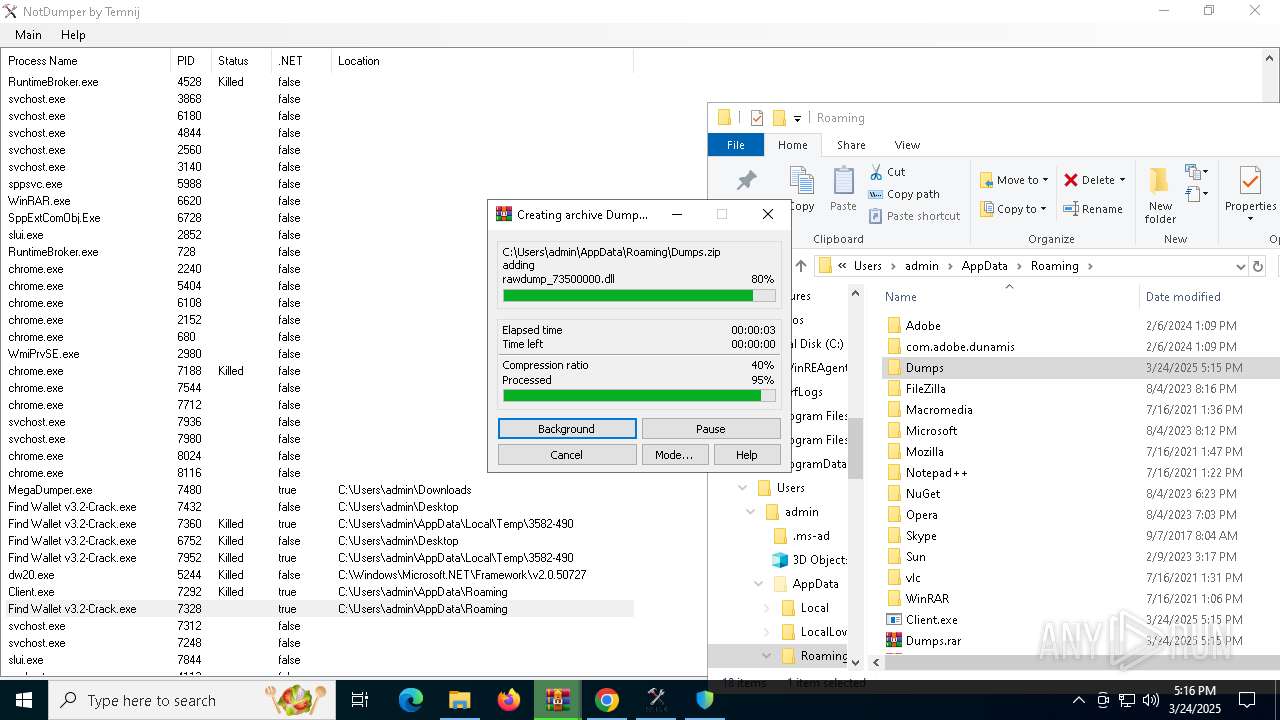1280x720 pixels.
Task: Open Chrome from the taskbar
Action: 607,700
